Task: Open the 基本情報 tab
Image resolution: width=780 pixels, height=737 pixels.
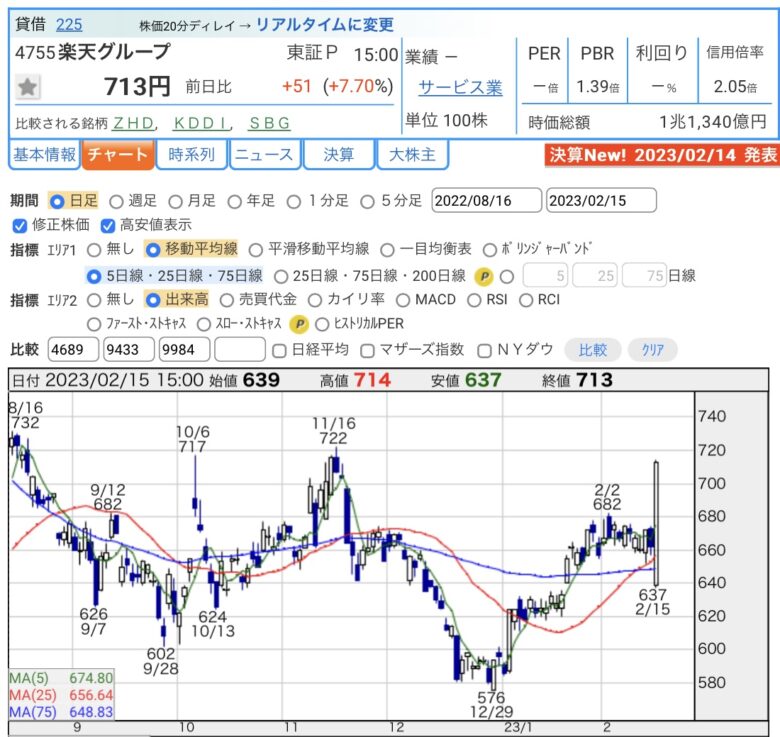Action: tap(44, 155)
